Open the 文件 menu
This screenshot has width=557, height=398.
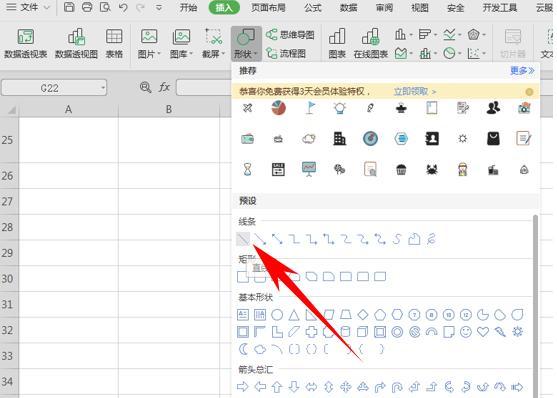[x=28, y=7]
